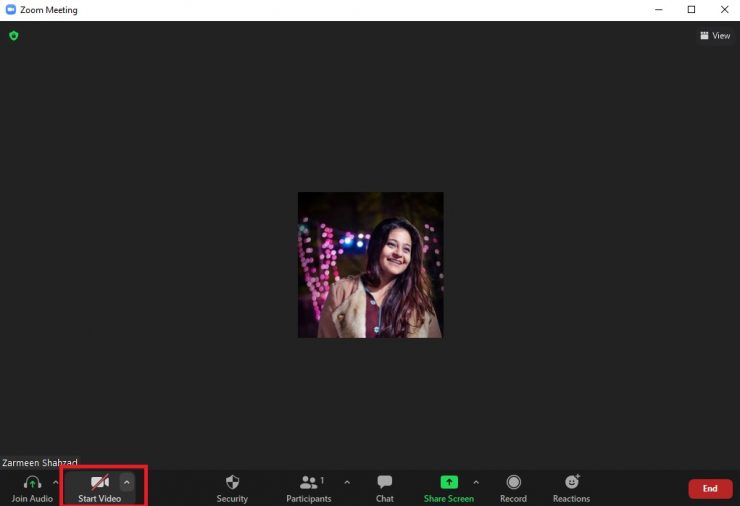
Task: Click the red End button
Action: tap(710, 489)
